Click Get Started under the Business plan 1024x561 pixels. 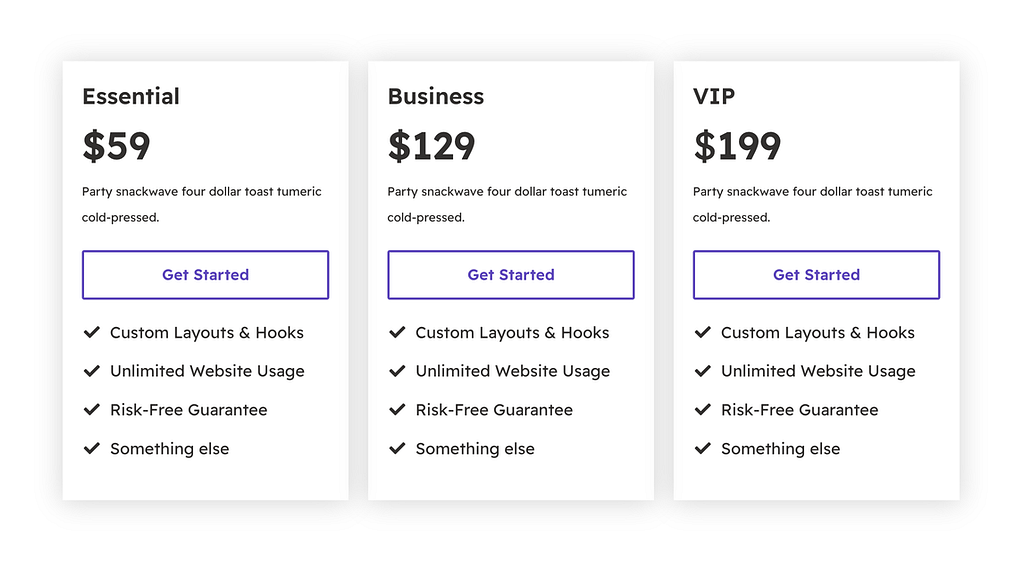511,275
